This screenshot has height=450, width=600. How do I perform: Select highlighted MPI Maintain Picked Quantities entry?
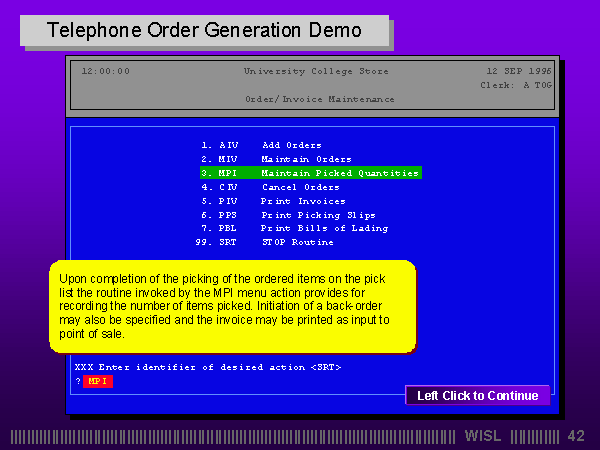[309, 173]
